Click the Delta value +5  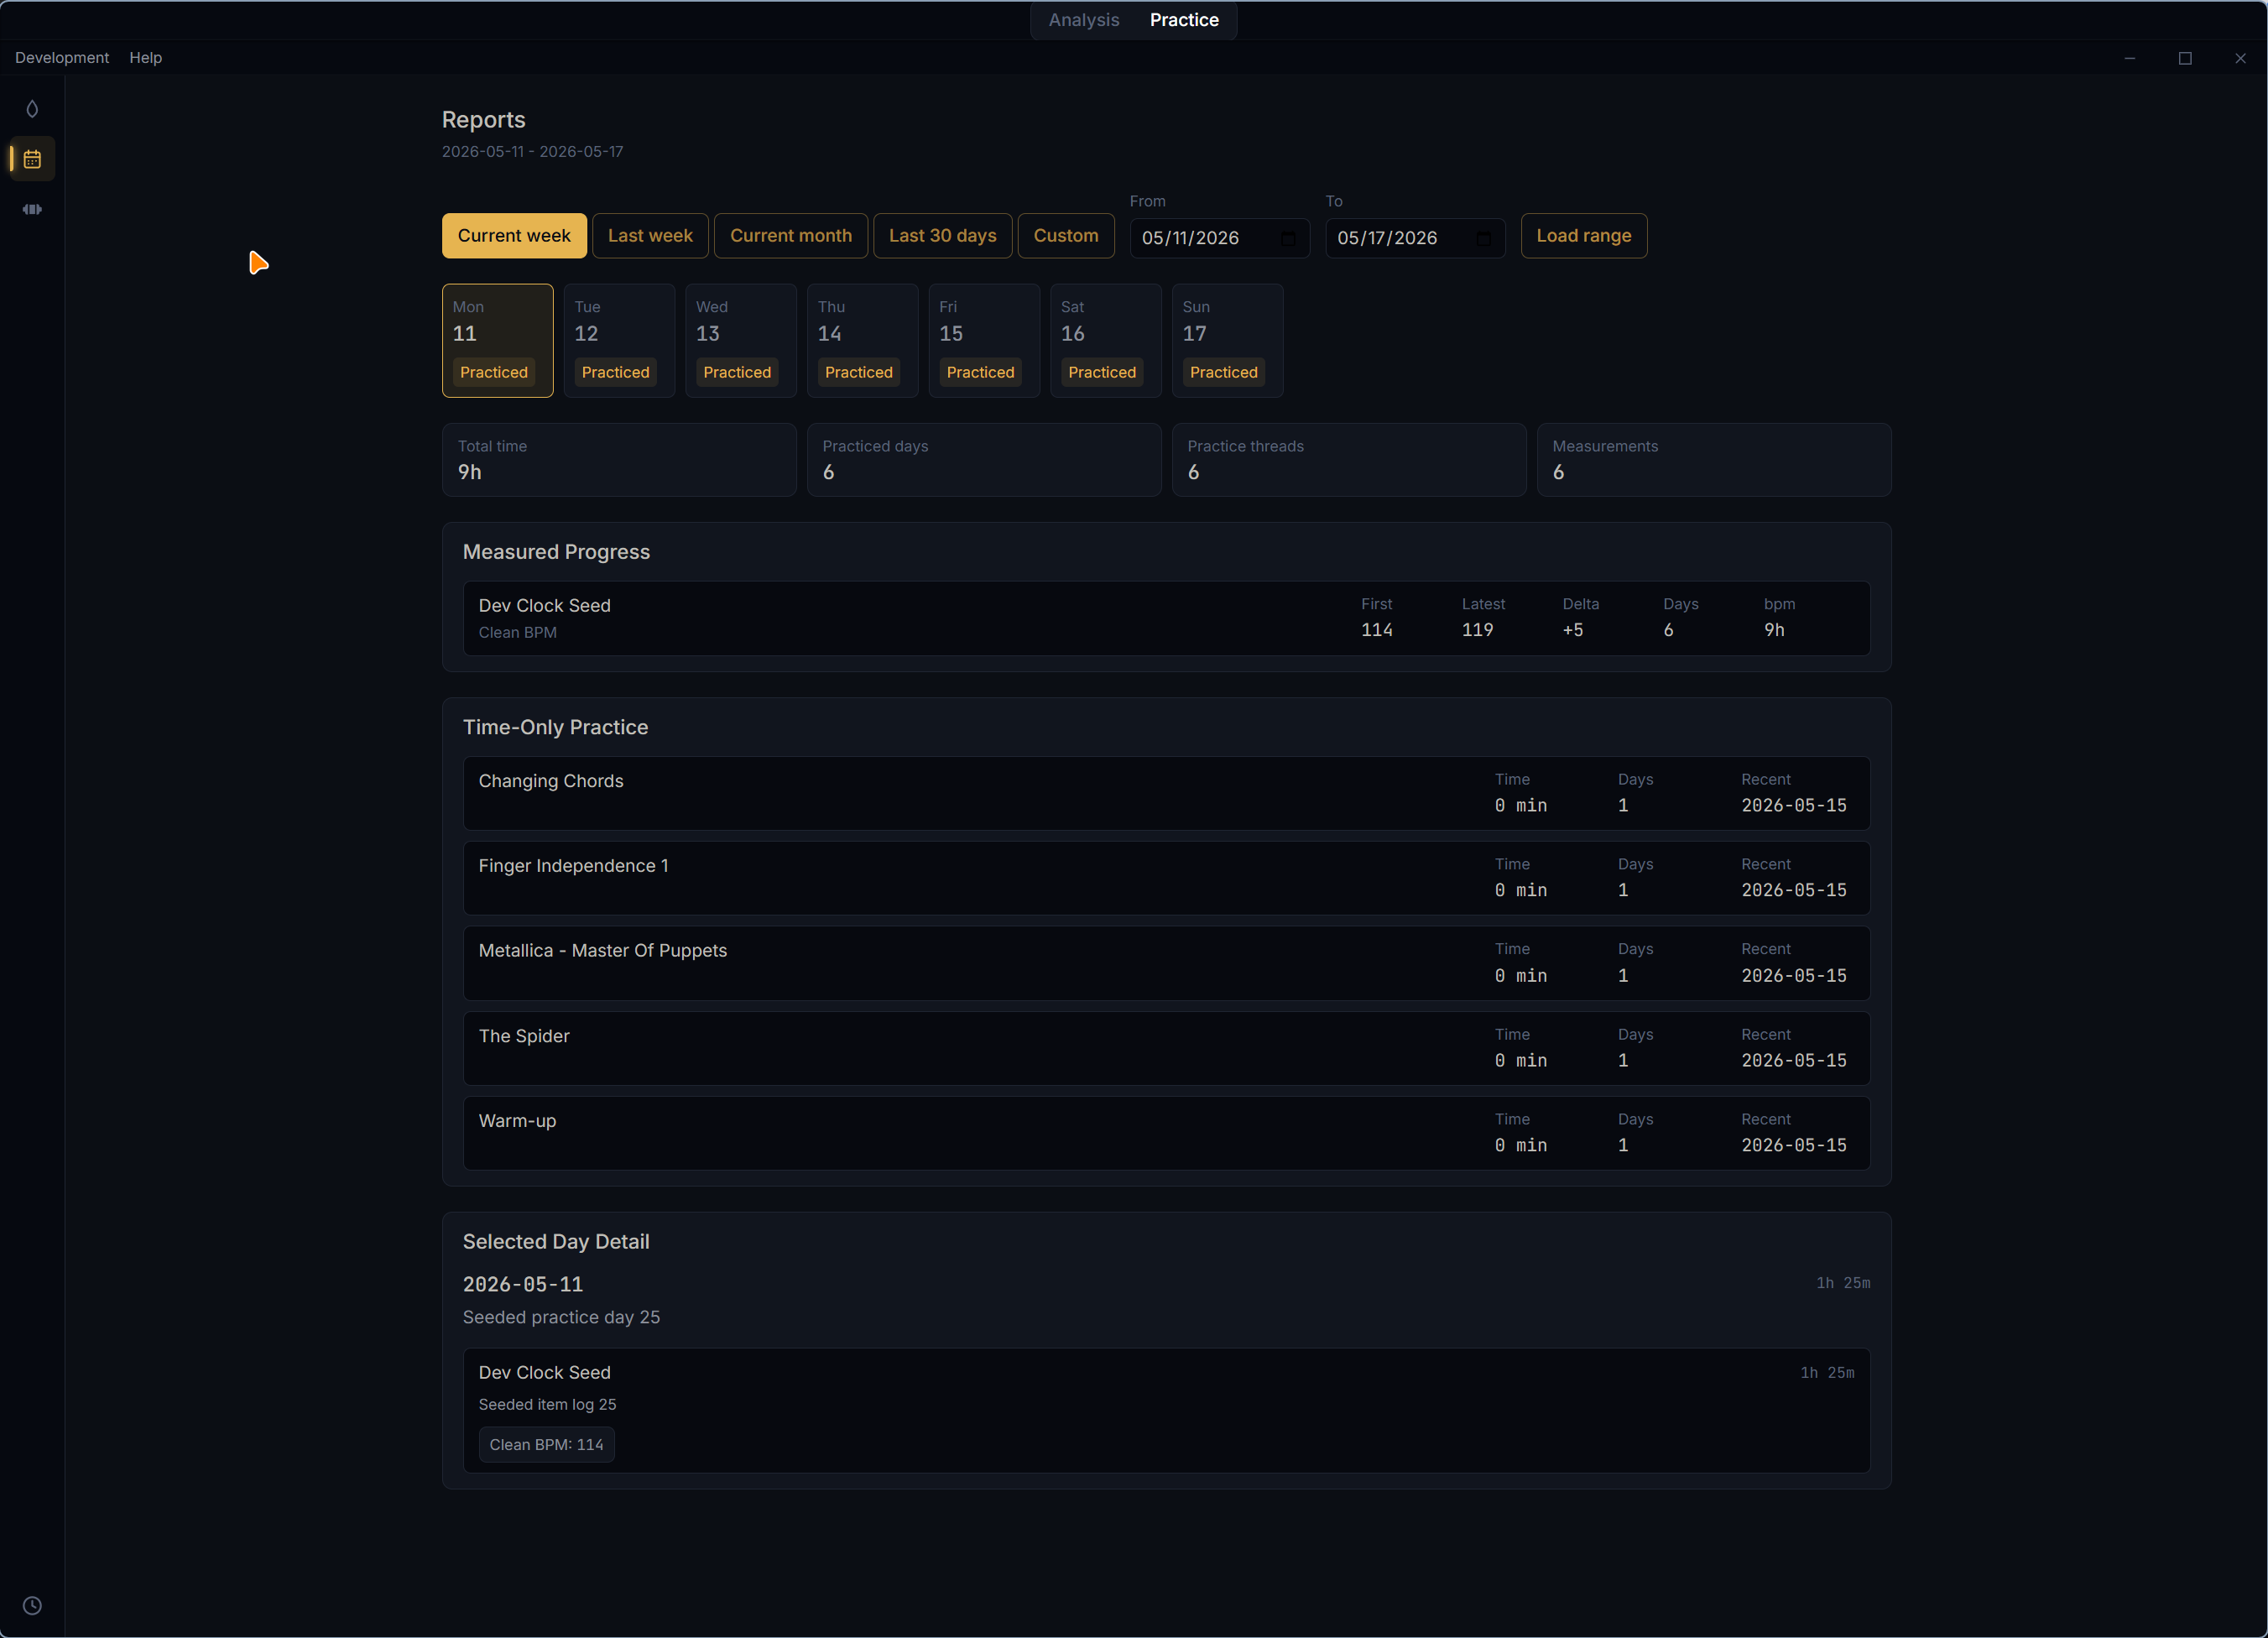1572,630
